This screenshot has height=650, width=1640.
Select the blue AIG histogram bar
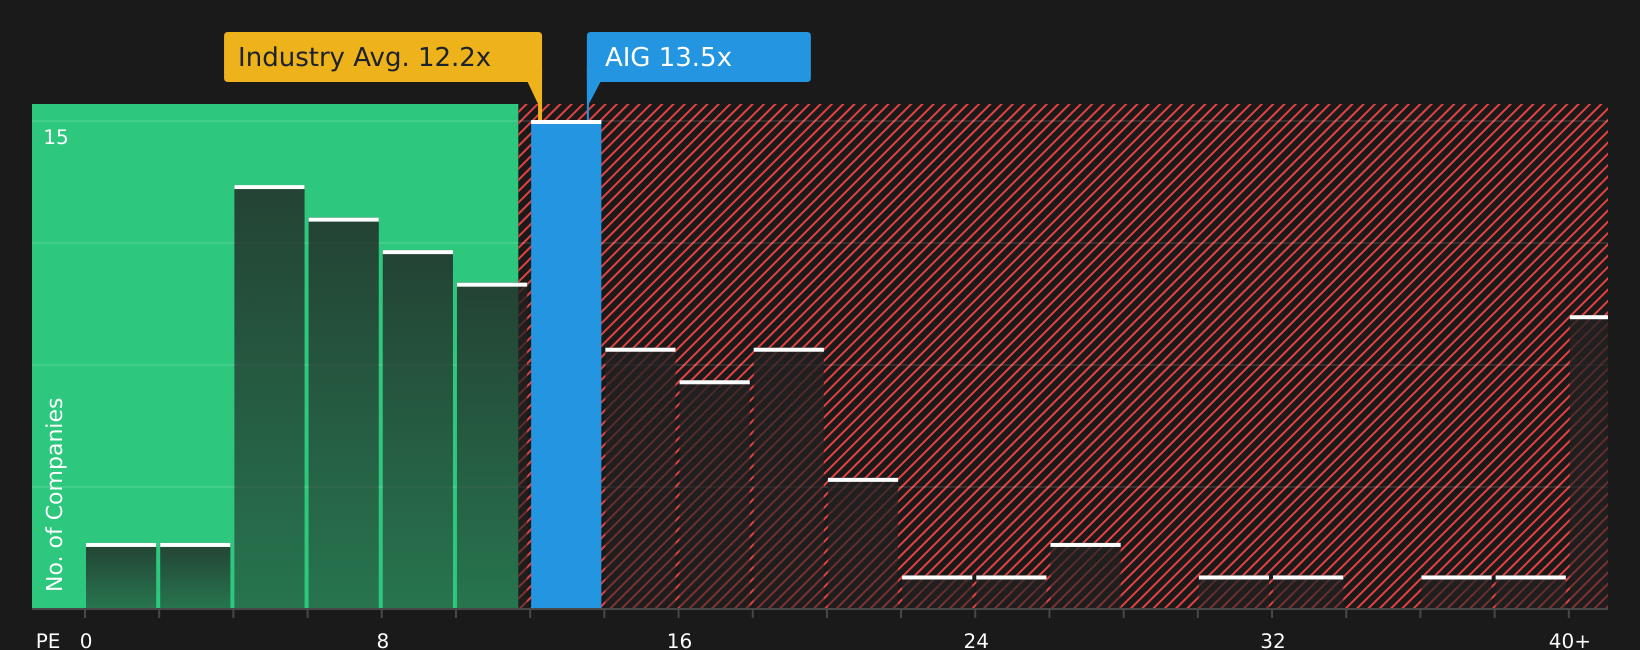tap(566, 364)
